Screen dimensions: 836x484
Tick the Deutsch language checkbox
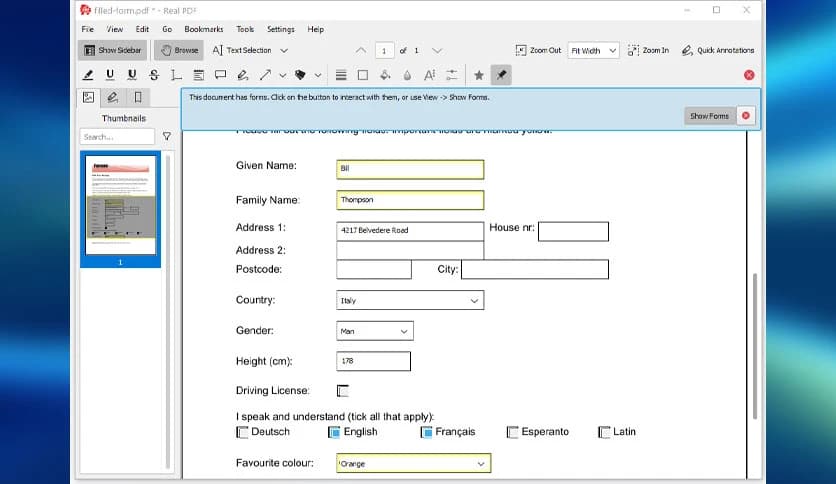coord(242,432)
